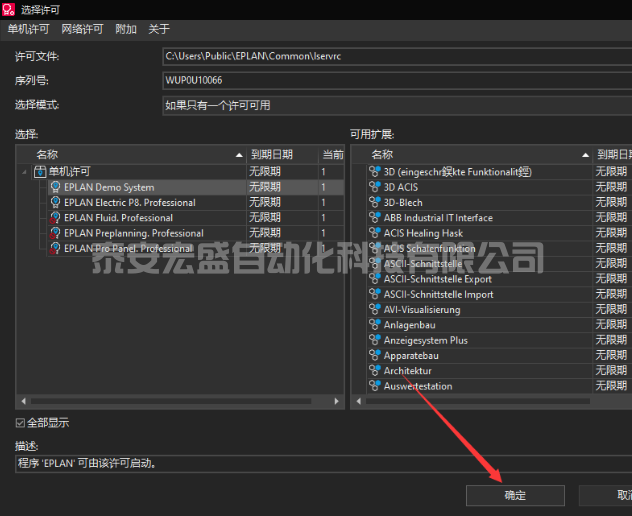Open the 关于 menu

pyautogui.click(x=159, y=29)
